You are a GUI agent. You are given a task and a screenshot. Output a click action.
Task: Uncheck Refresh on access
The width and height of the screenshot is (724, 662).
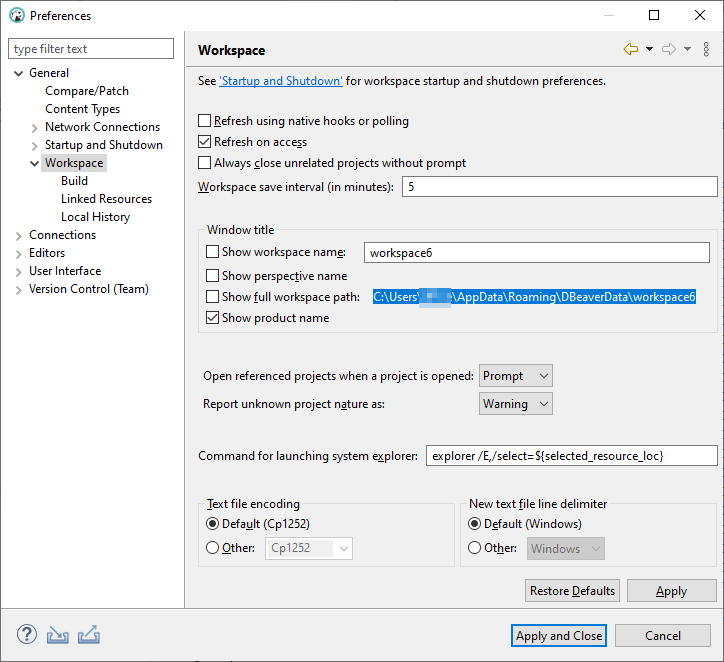coord(205,142)
